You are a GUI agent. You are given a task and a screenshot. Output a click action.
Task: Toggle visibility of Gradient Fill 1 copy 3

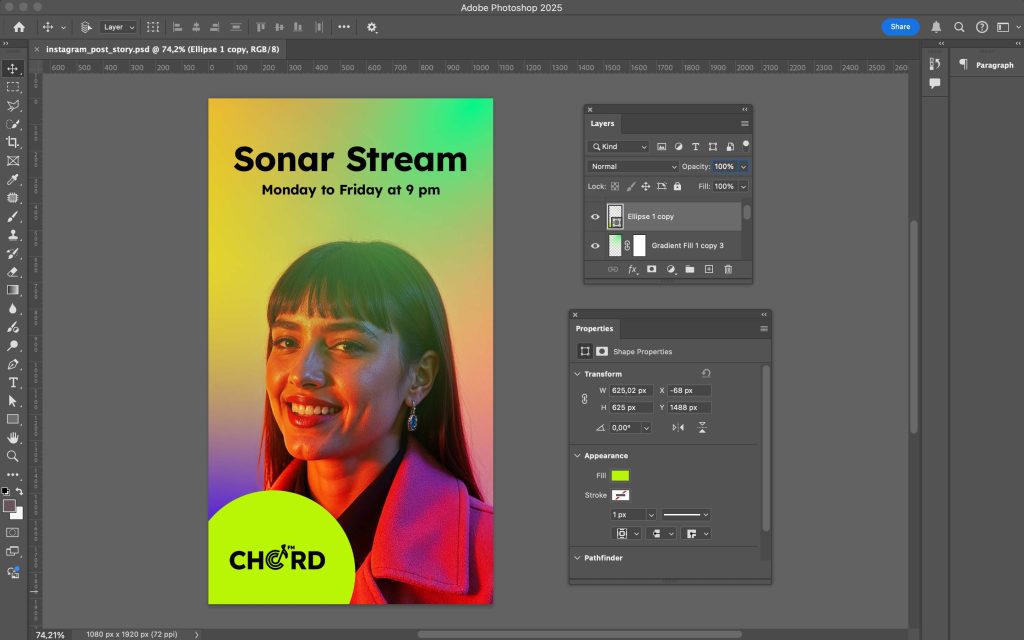596,245
